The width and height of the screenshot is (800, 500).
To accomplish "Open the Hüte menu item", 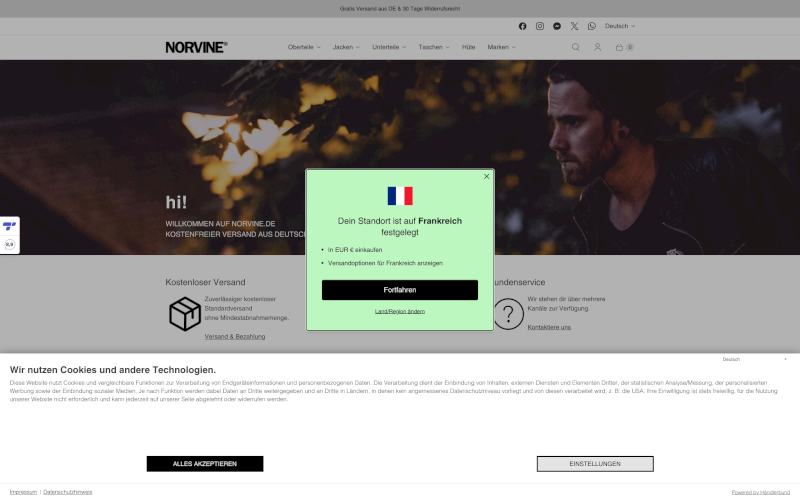I will [x=468, y=47].
